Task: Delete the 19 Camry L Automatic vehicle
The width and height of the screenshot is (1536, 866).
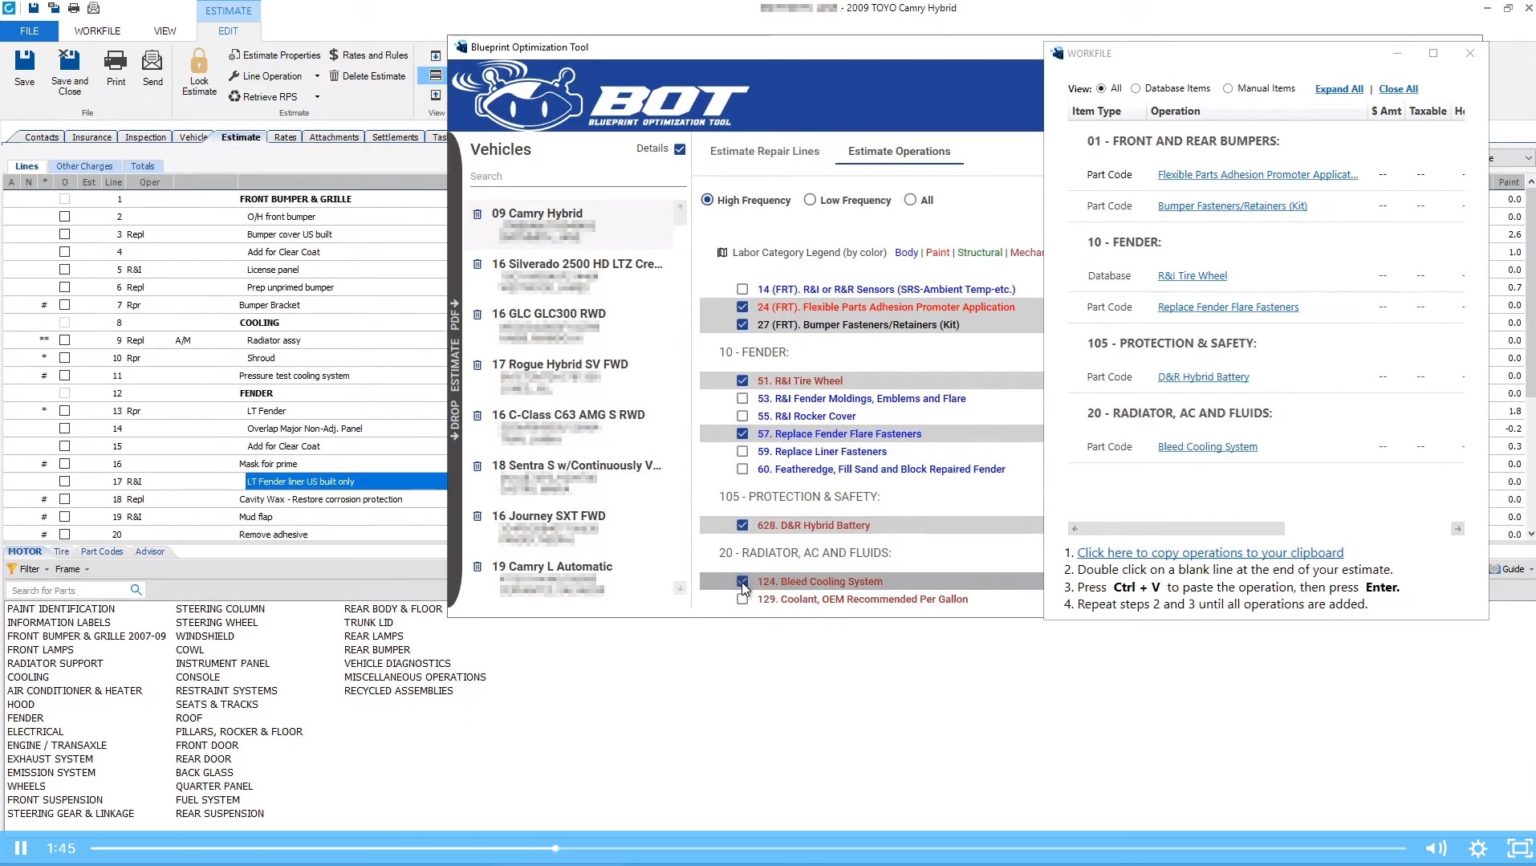Action: 477,567
